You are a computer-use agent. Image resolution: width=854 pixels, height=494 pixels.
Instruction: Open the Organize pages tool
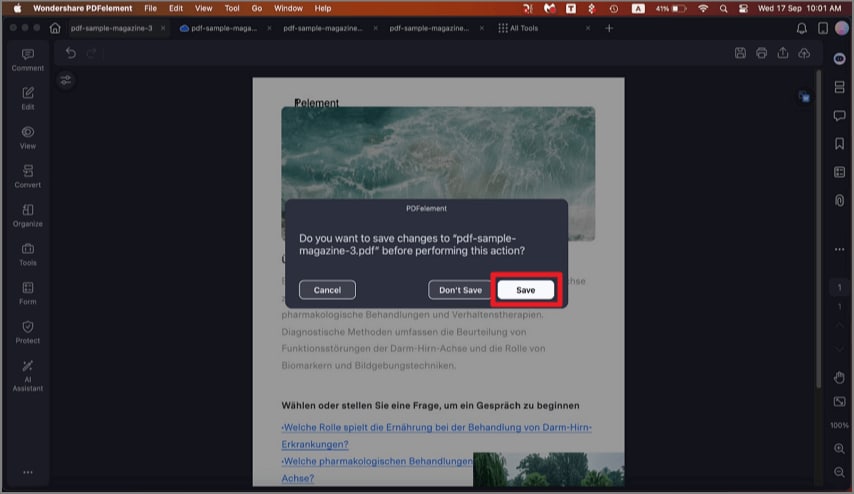pyautogui.click(x=27, y=215)
